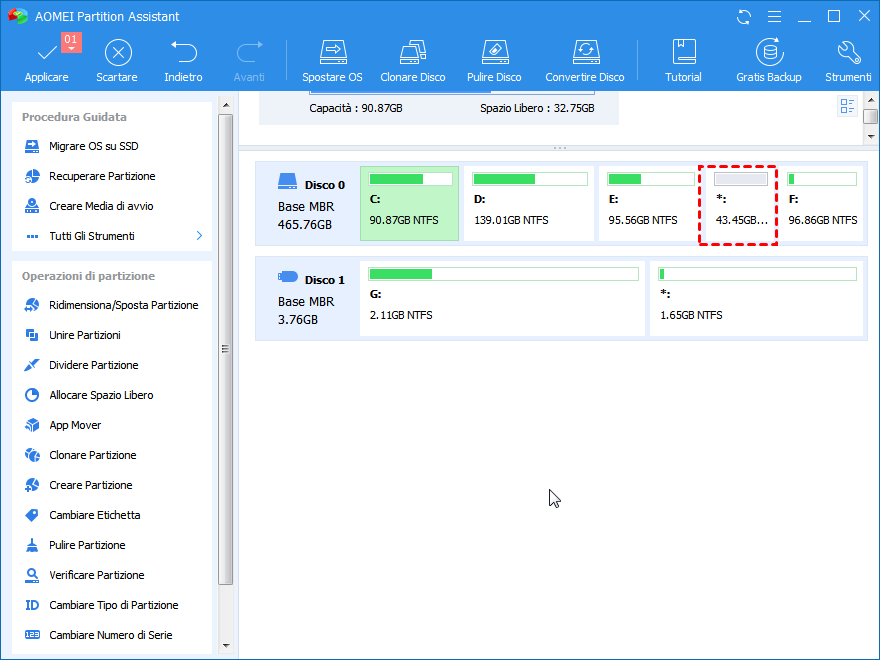The height and width of the screenshot is (660, 880).
Task: Select the F: 96.86GB NTFS partition
Action: pyautogui.click(x=822, y=203)
